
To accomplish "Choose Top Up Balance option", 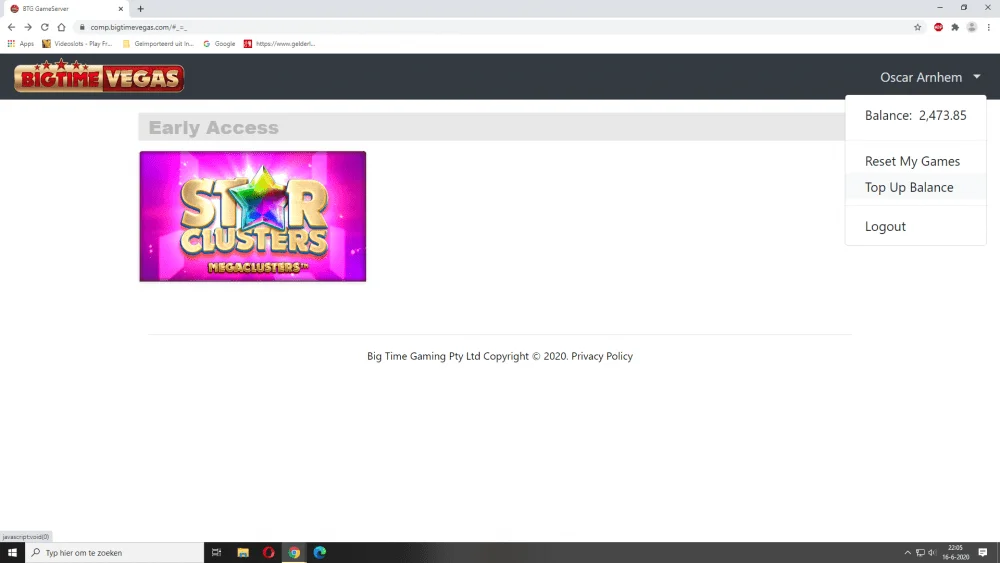I will 909,187.
